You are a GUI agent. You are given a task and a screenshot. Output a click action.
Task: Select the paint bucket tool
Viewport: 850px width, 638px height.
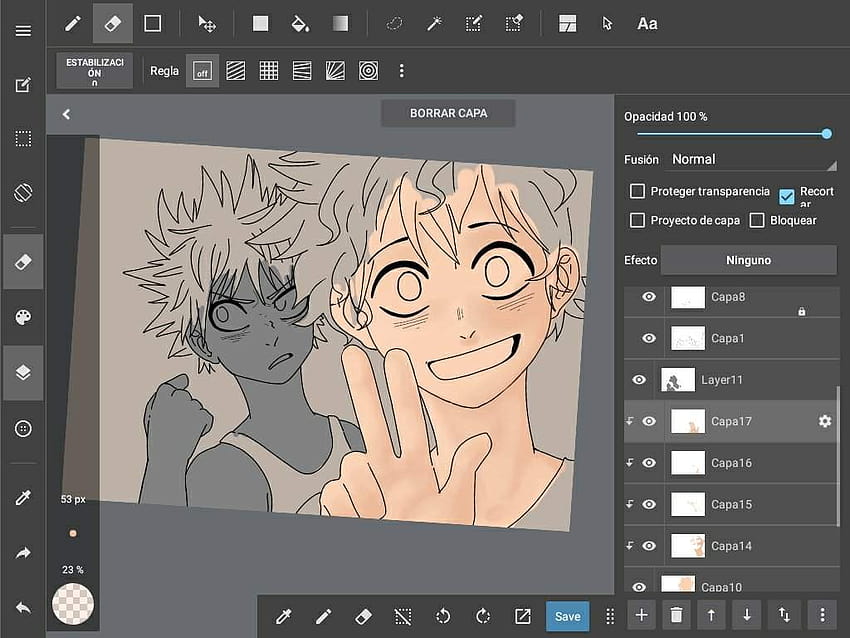[300, 24]
